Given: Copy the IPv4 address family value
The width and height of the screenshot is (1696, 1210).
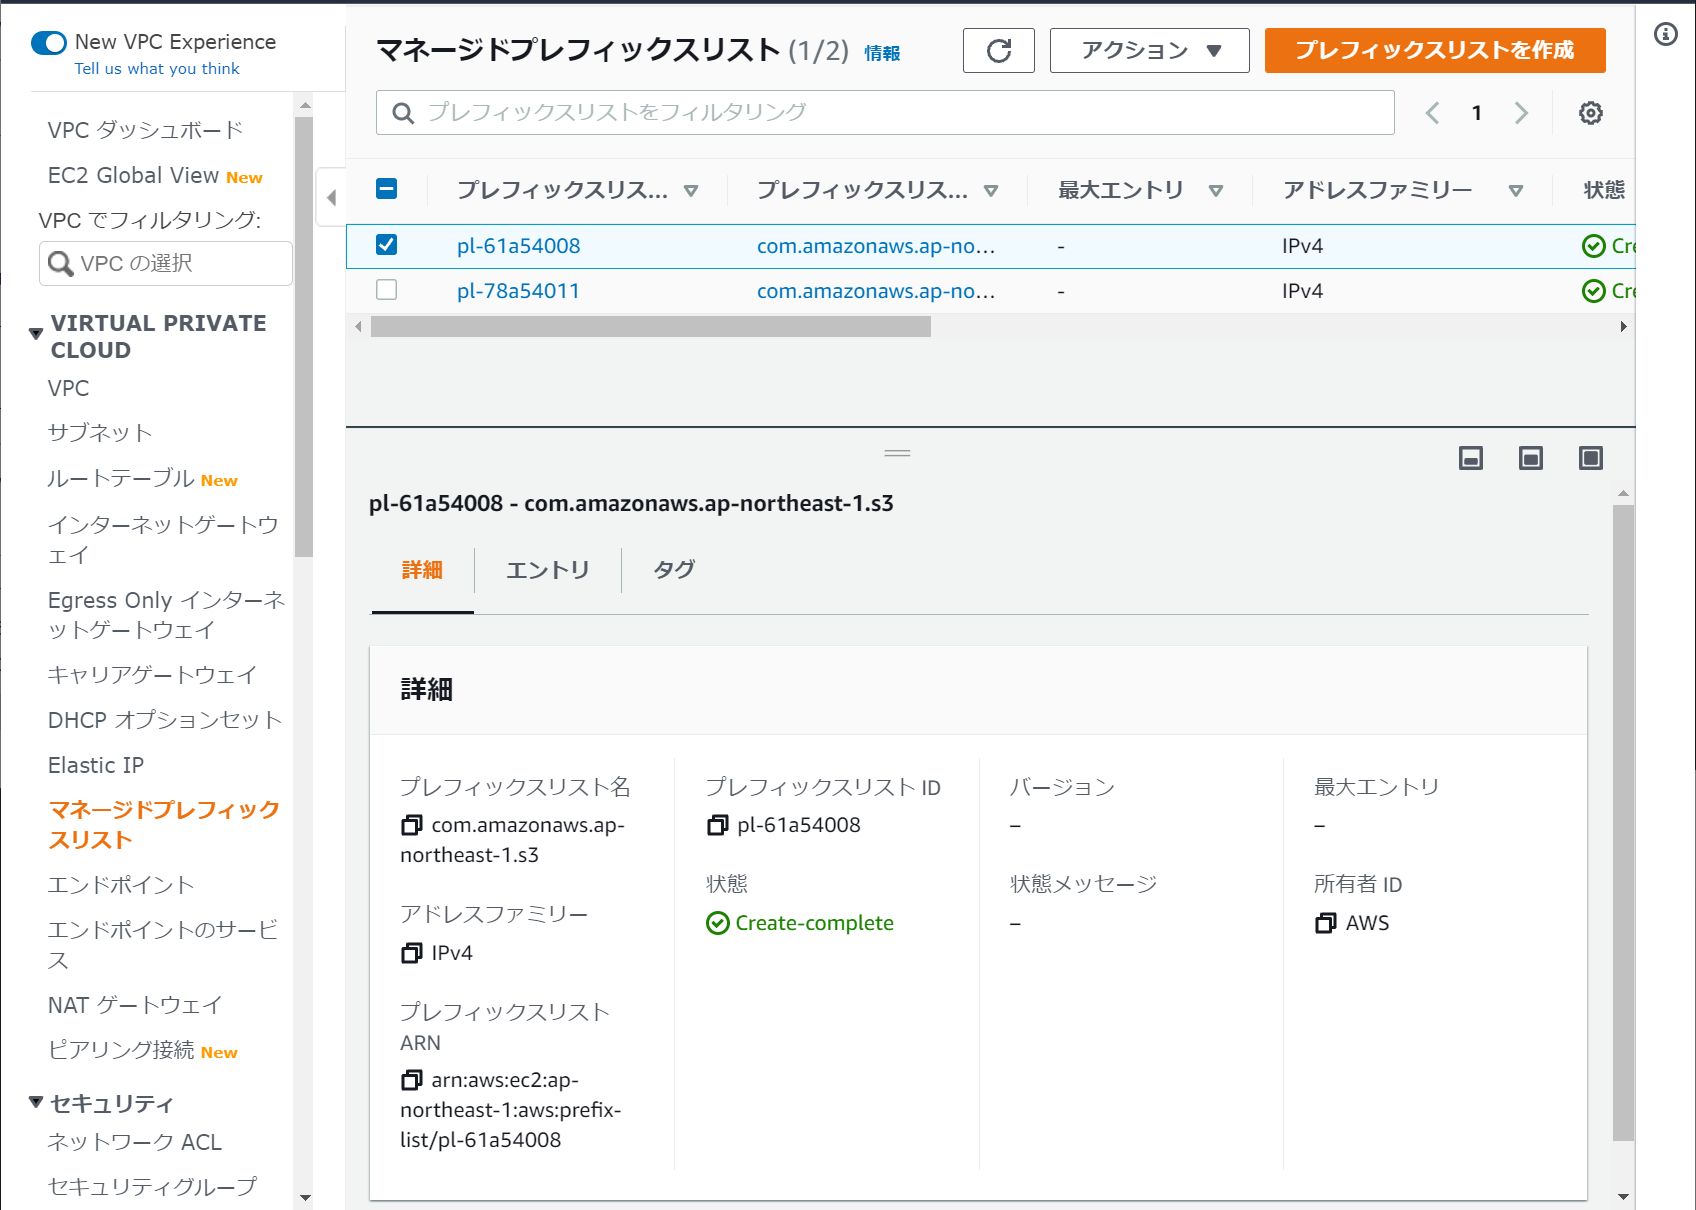Looking at the screenshot, I should click(411, 953).
